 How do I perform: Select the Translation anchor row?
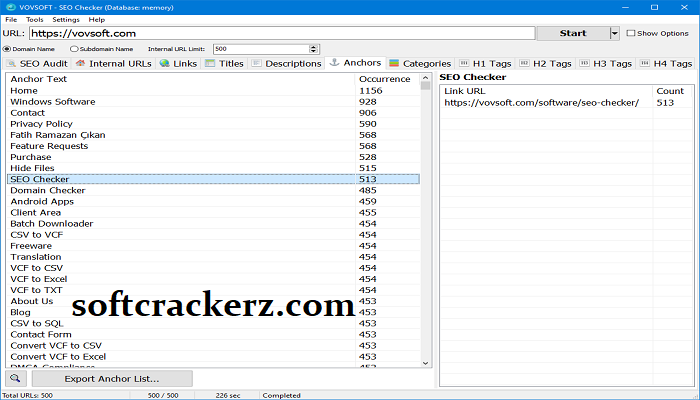(213, 257)
